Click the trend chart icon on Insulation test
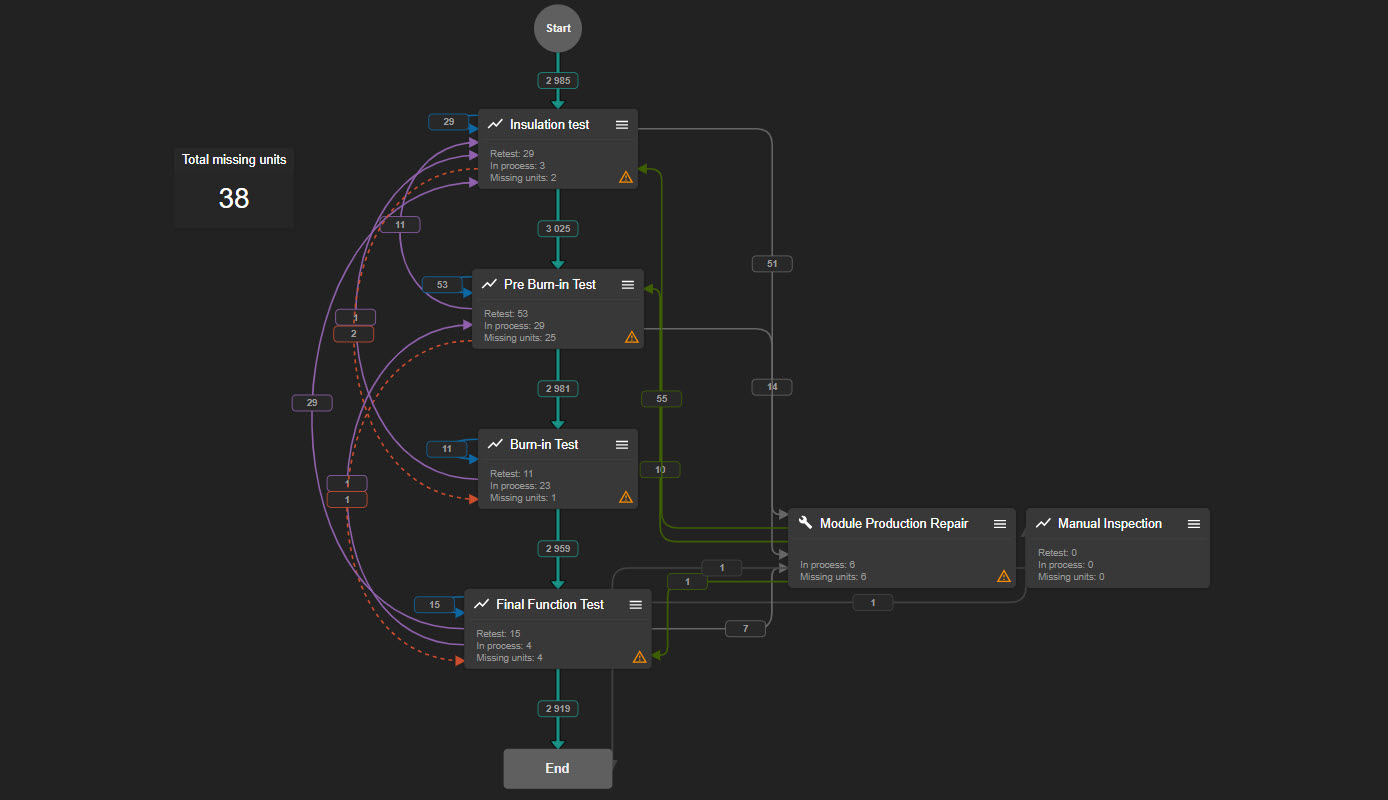The width and height of the screenshot is (1388, 800). coord(495,124)
